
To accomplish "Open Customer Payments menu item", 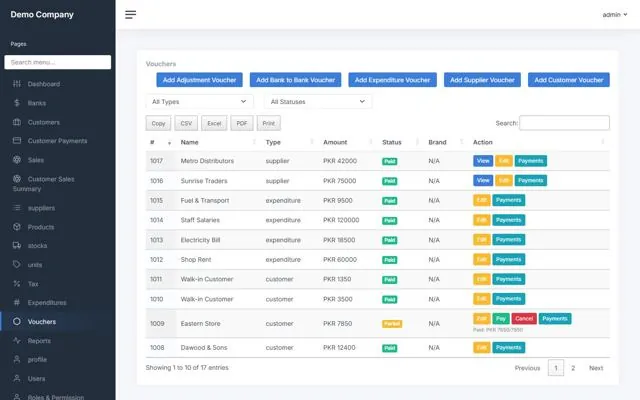I will [58, 140].
